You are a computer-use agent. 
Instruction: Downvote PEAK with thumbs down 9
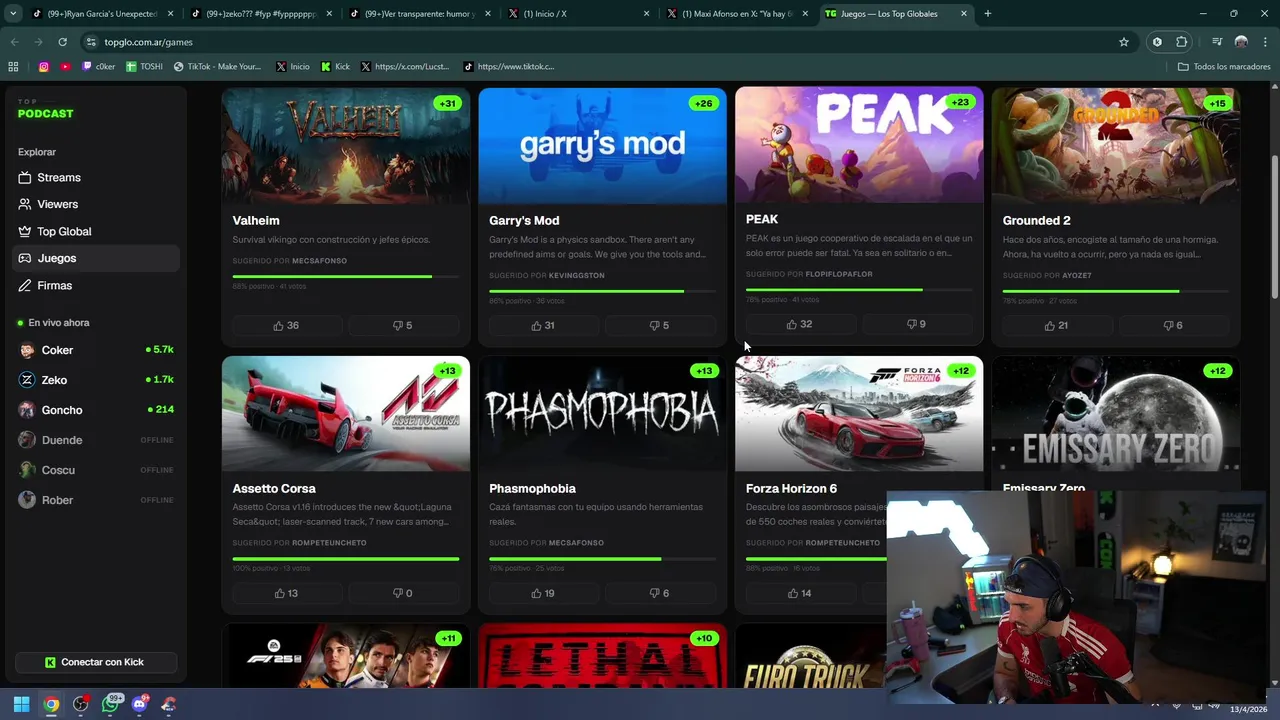917,324
